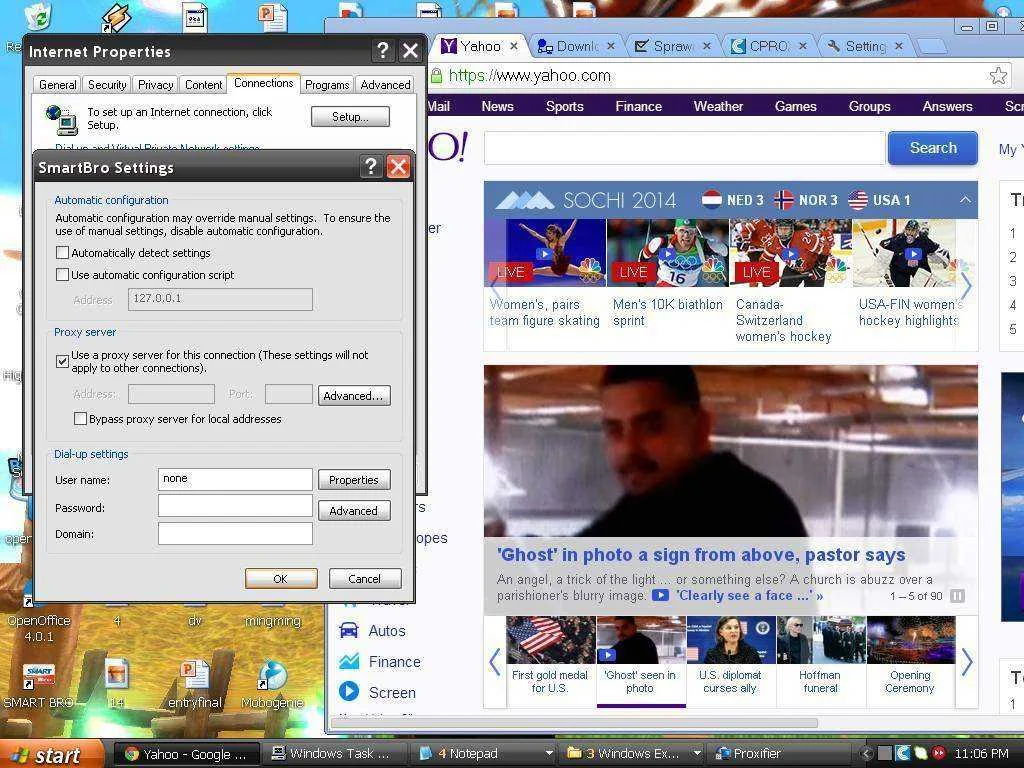Viewport: 1024px width, 768px height.
Task: Open 'Ghost' in photo headline link
Action: [701, 555]
